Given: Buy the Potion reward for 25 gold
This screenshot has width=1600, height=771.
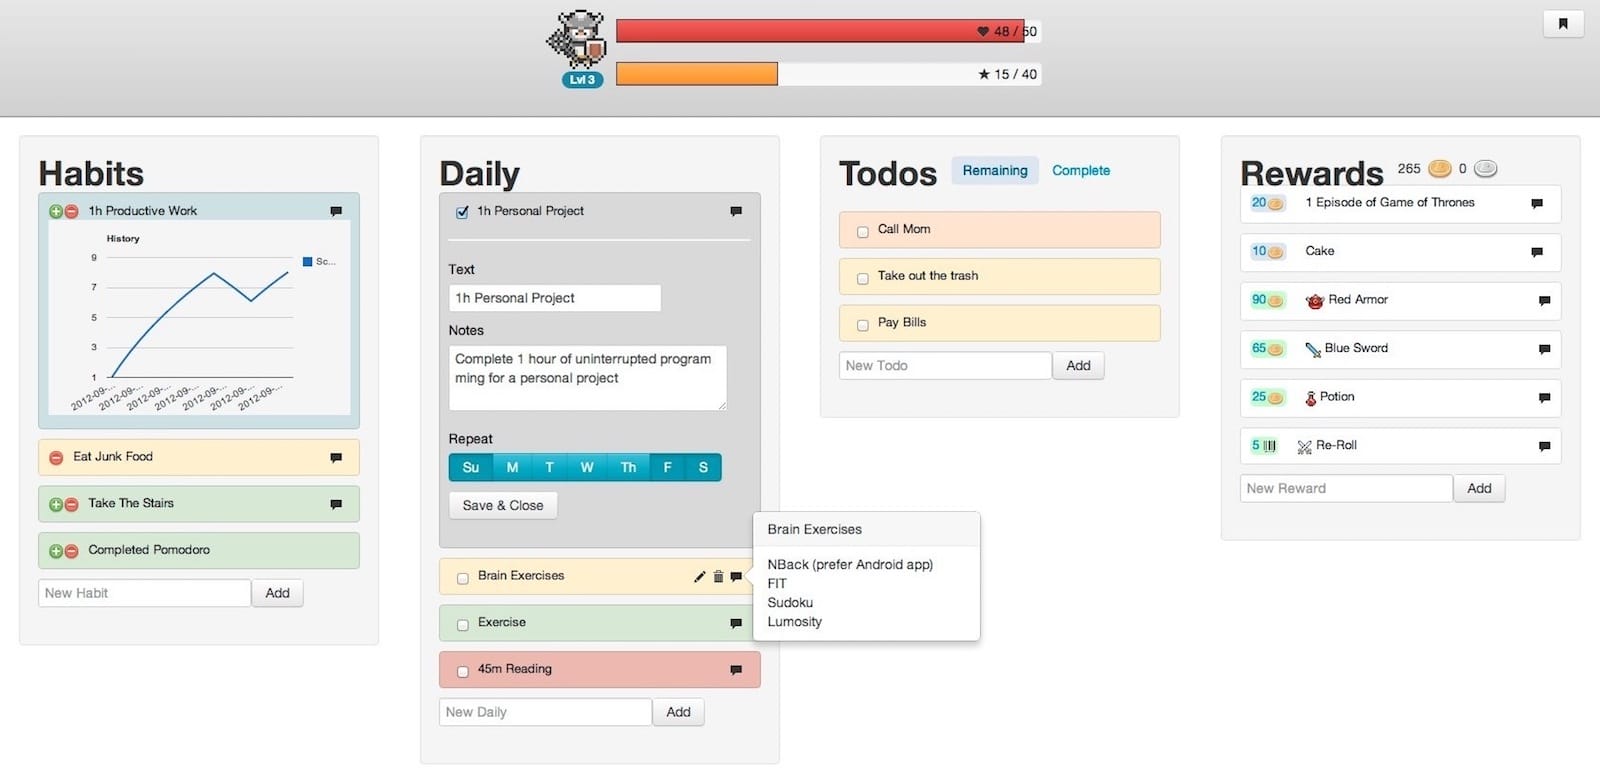Looking at the screenshot, I should [1267, 397].
